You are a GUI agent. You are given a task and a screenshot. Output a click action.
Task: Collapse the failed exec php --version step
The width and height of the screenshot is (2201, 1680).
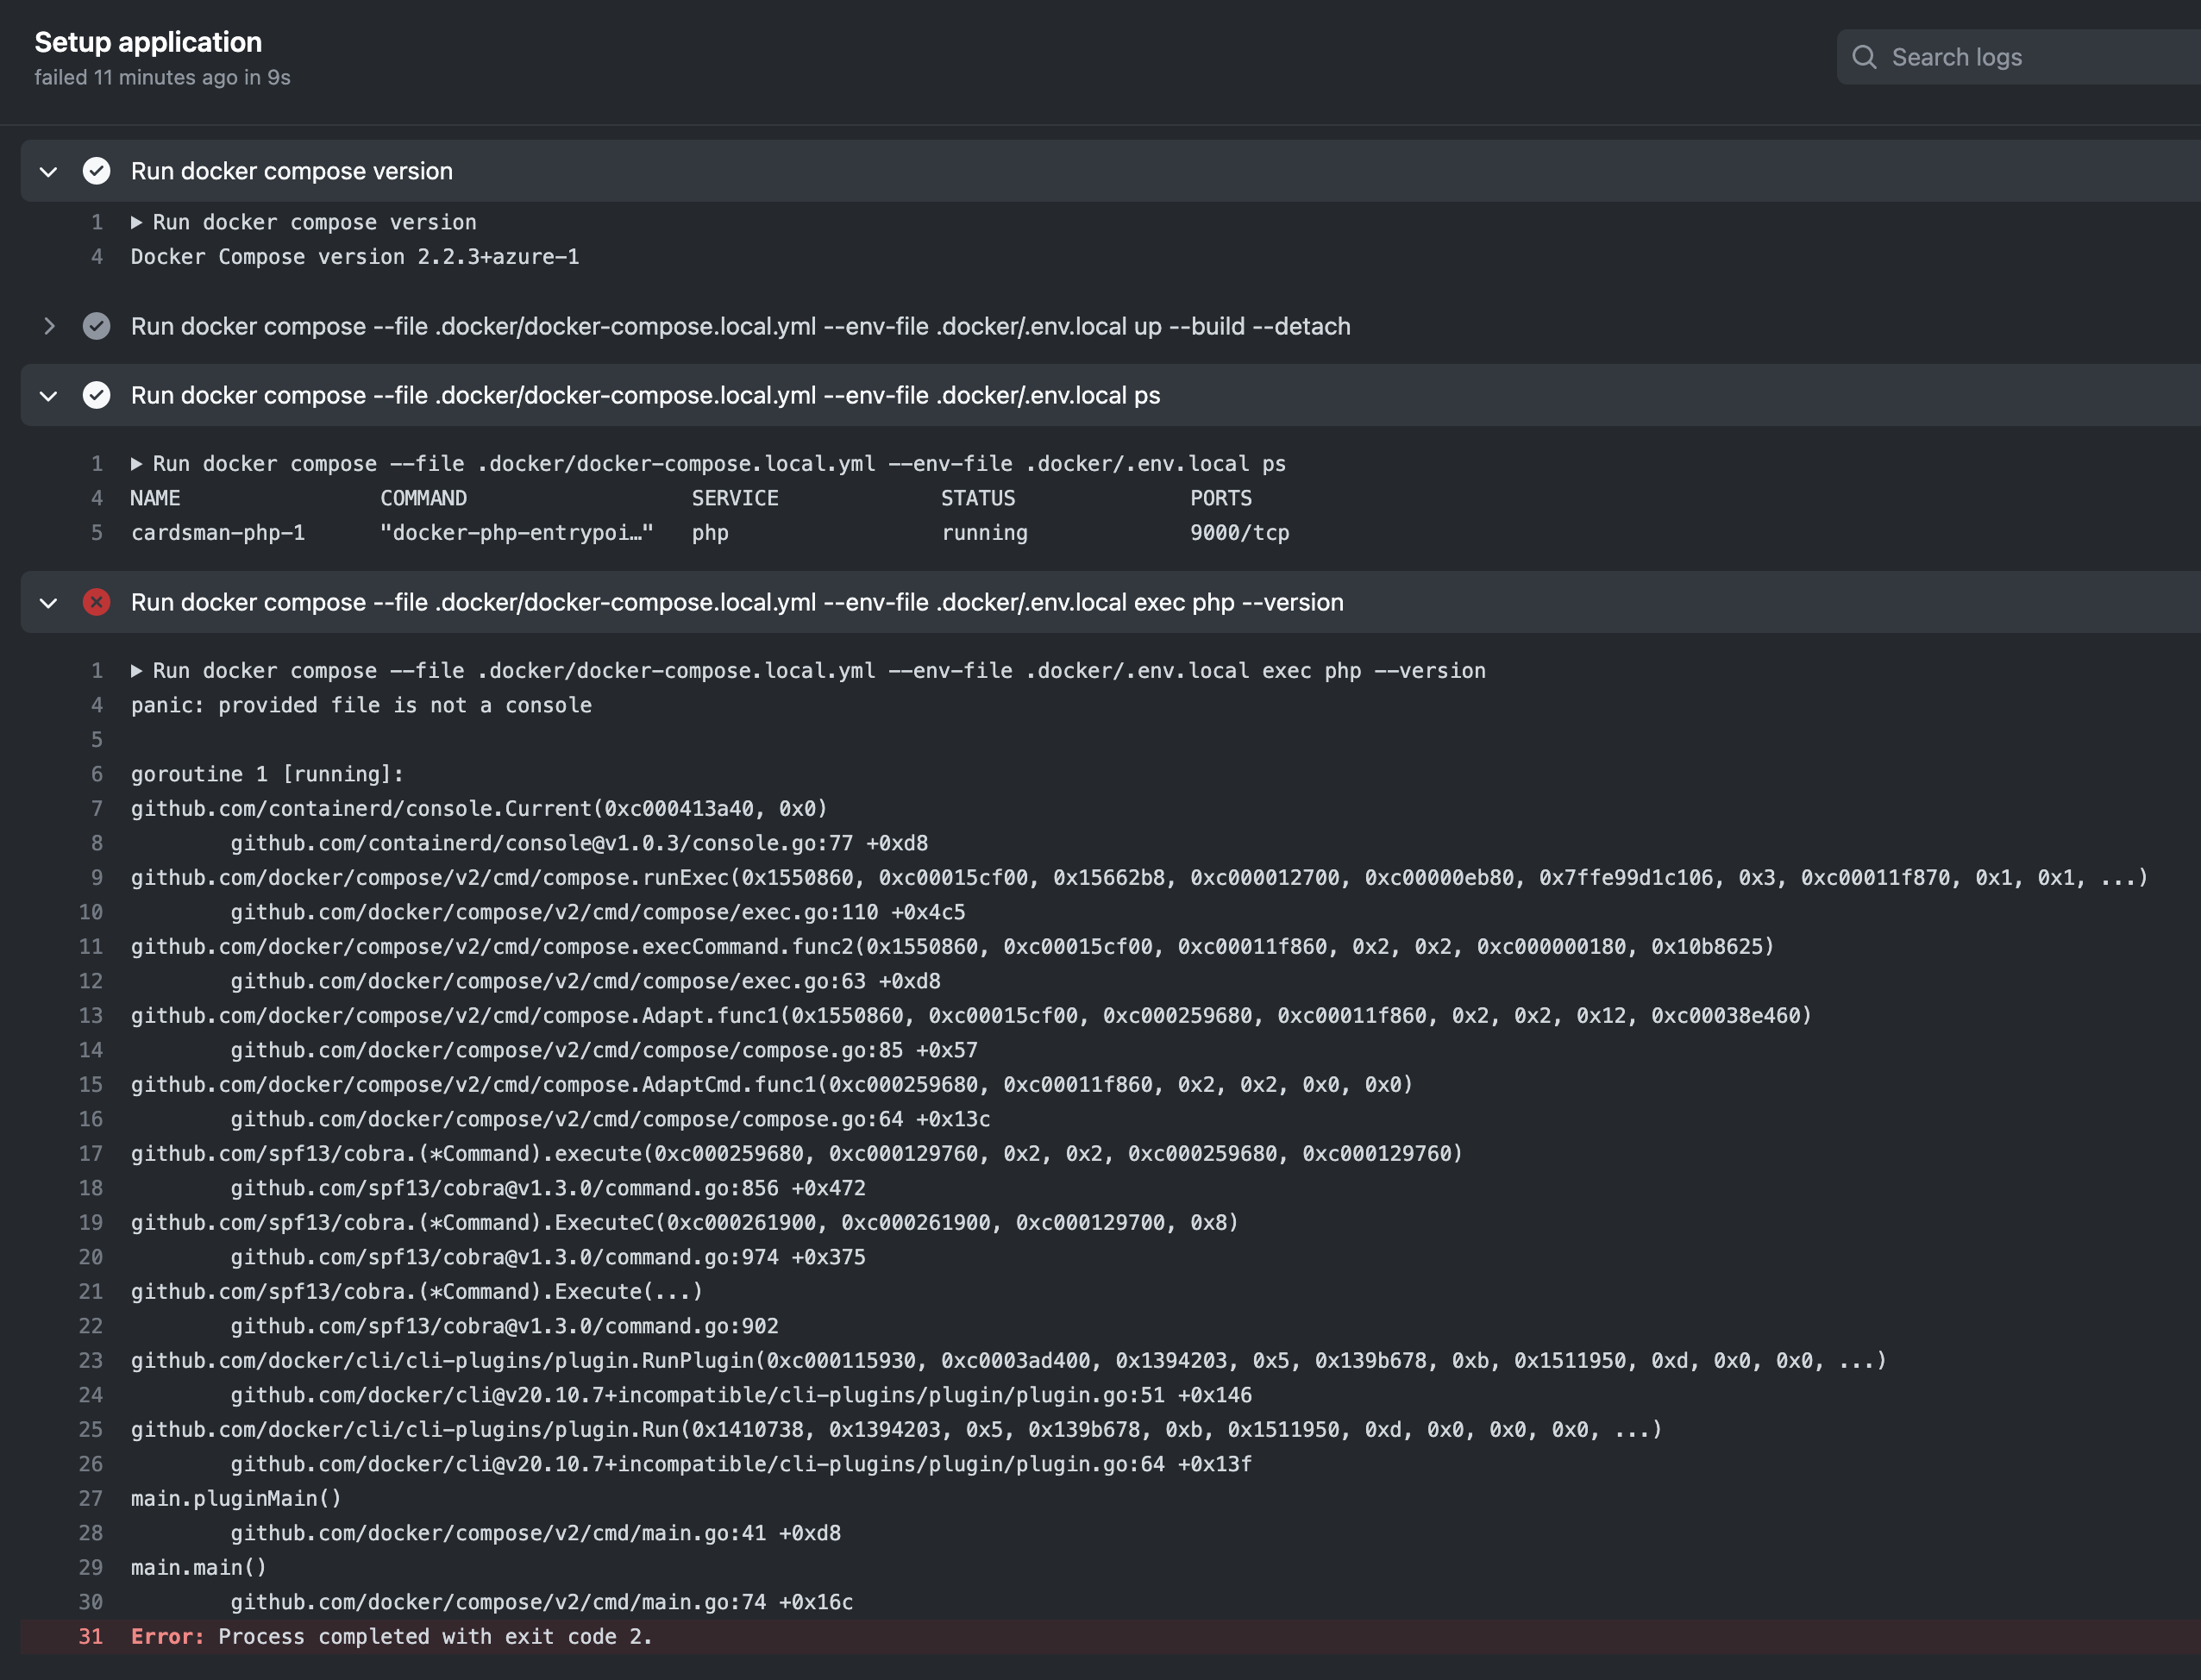(48, 602)
